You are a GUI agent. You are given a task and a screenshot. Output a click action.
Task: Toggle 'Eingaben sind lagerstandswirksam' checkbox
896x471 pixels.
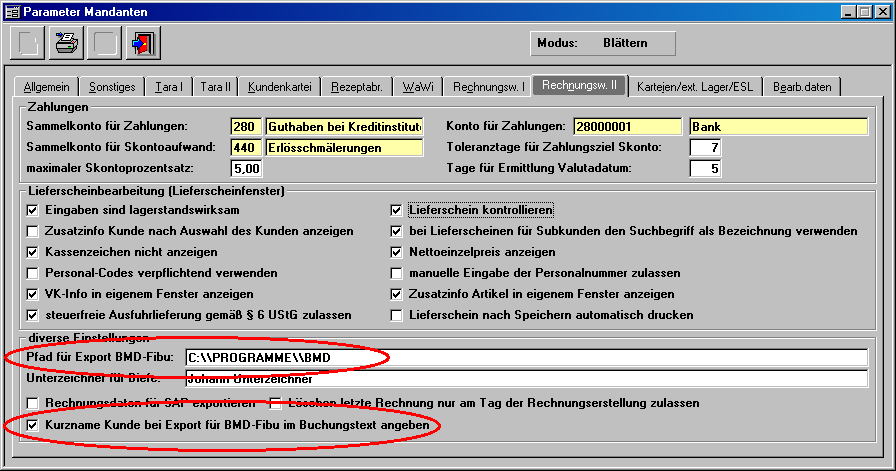(33, 210)
